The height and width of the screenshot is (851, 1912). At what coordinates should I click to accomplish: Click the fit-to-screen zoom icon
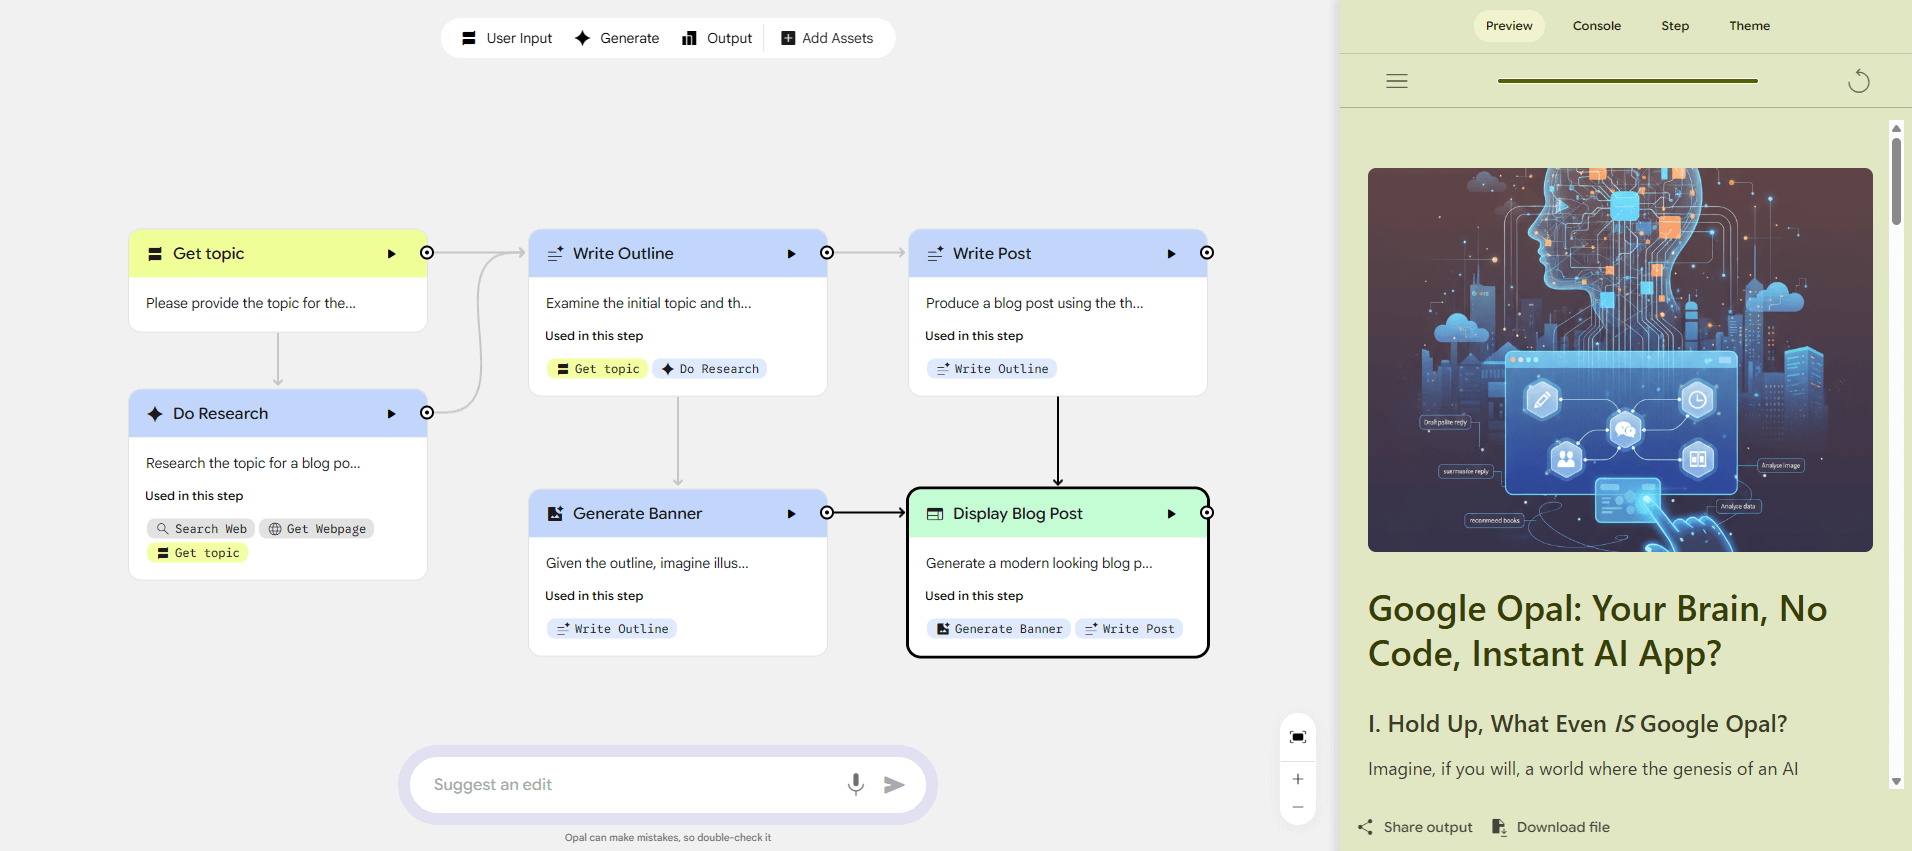click(x=1297, y=737)
